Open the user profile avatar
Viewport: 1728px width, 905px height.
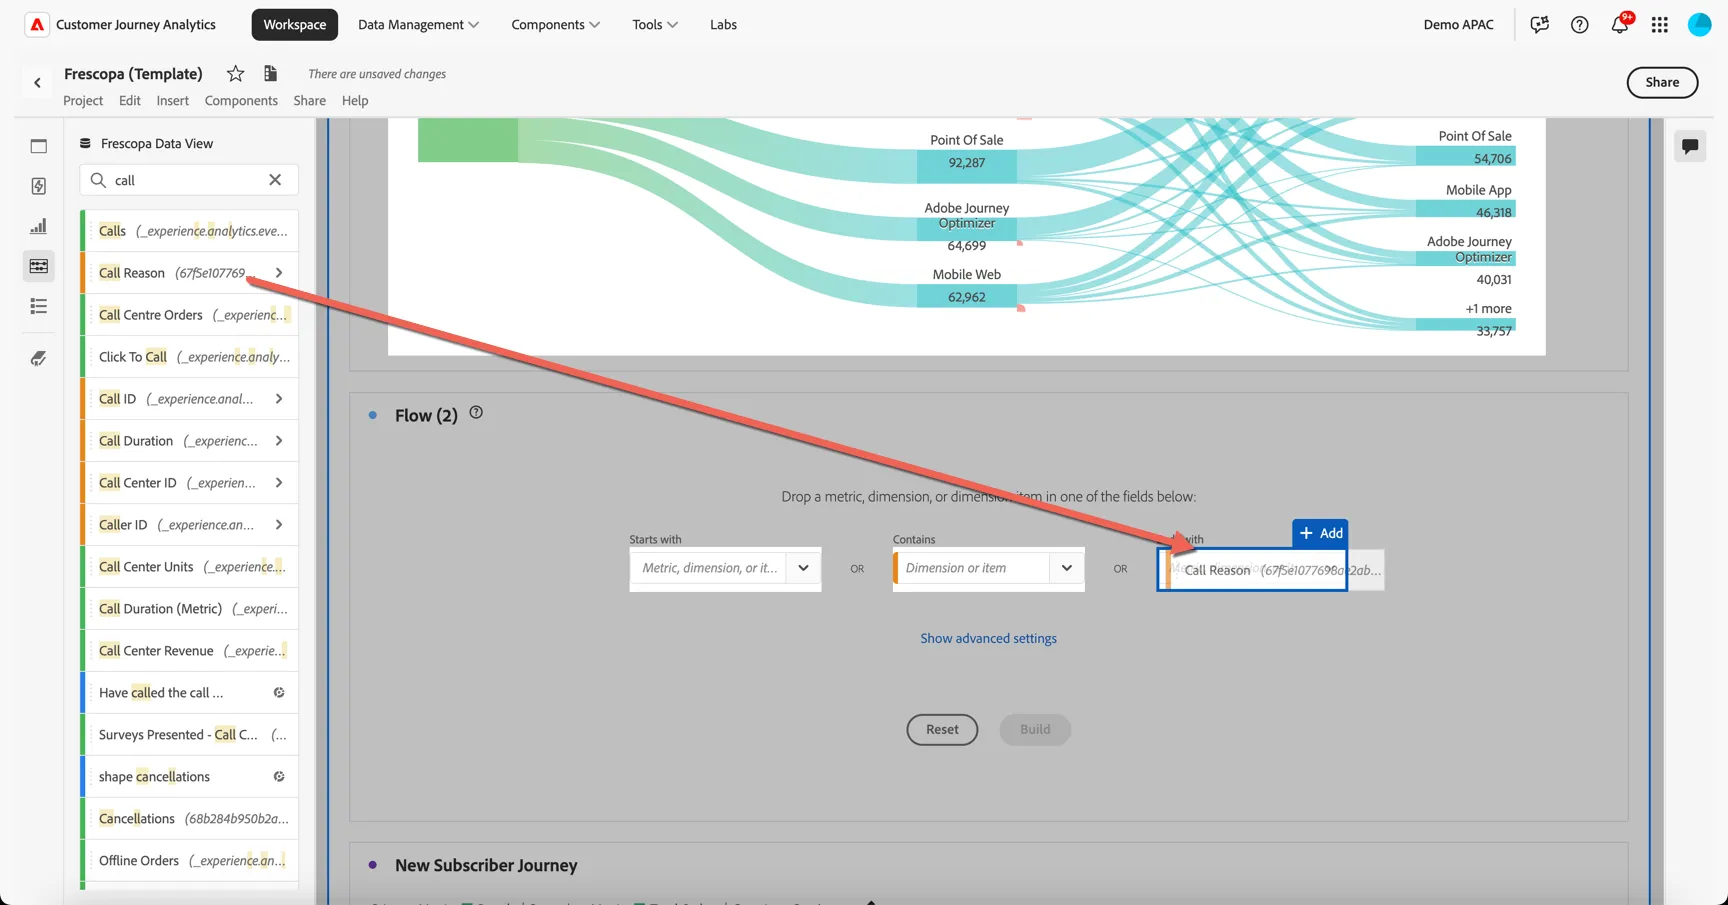tap(1700, 24)
